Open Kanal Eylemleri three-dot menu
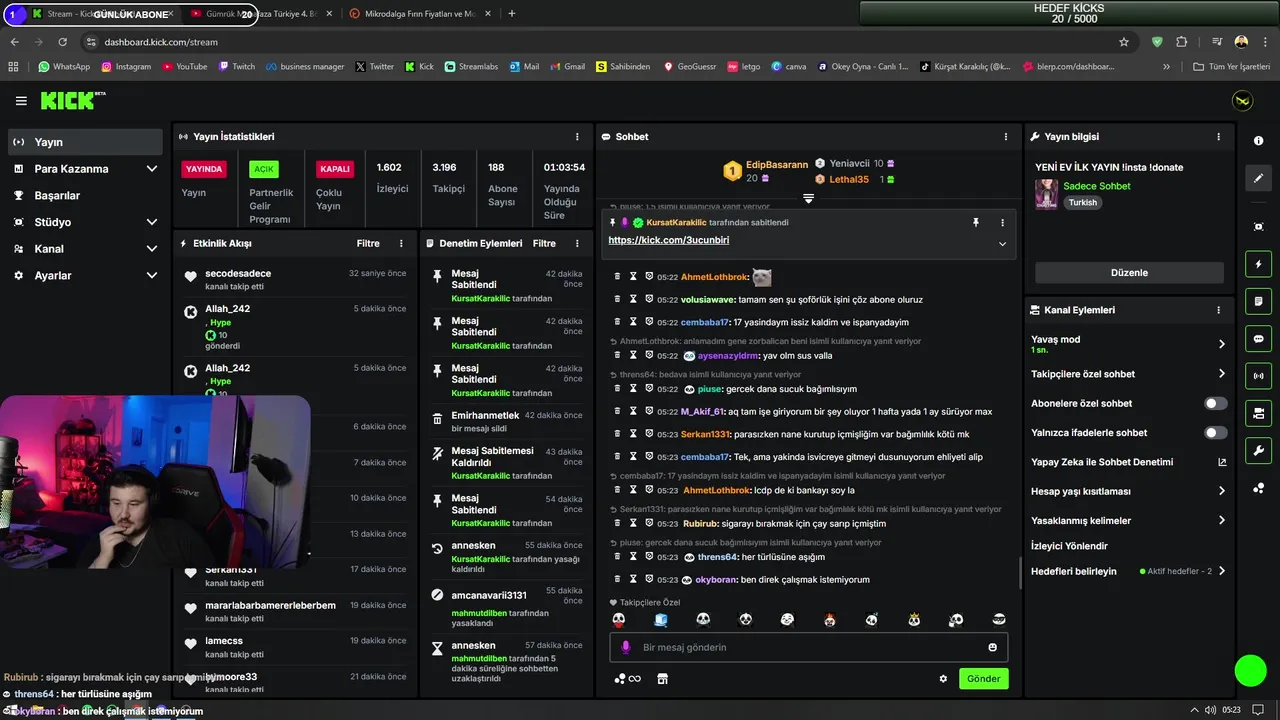1280x720 pixels. 1218,310
